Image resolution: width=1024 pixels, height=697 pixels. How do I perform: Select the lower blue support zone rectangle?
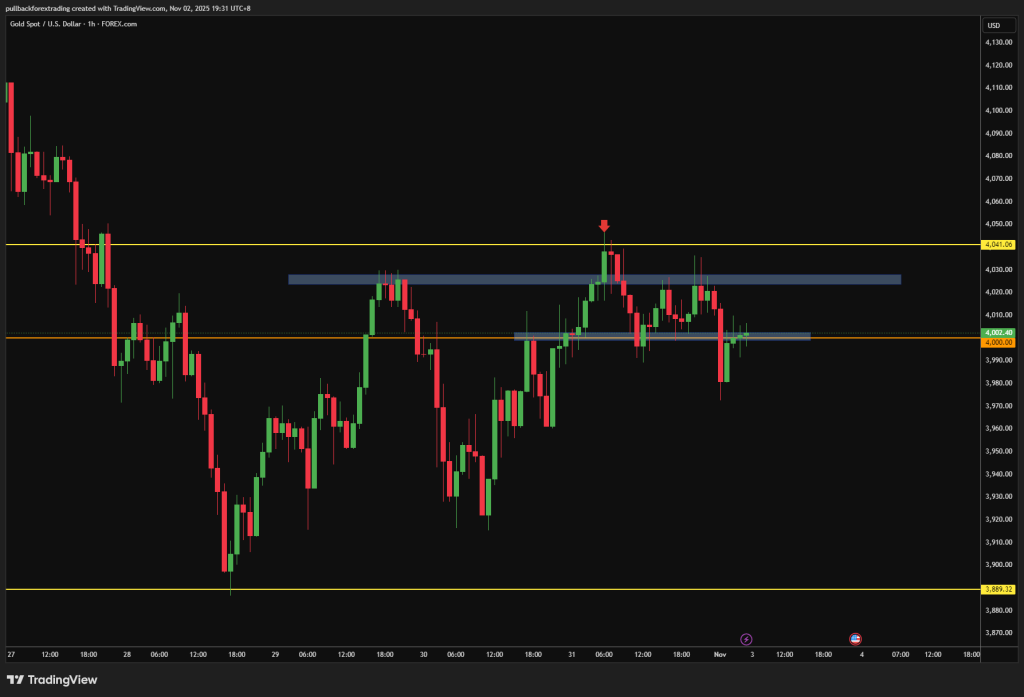tap(661, 336)
